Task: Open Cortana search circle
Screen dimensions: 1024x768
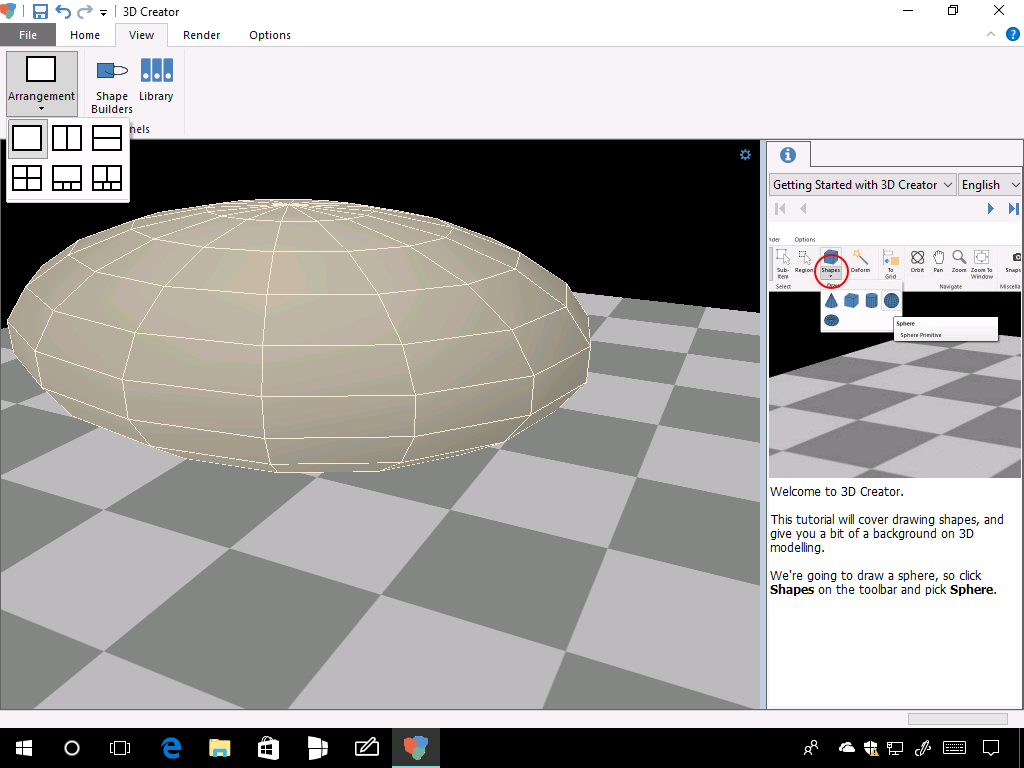Action: coord(72,748)
